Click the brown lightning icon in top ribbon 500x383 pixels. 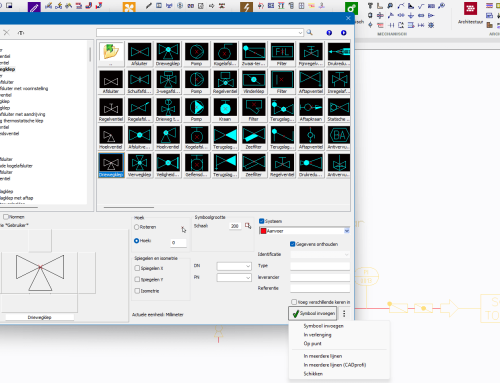[246, 7]
